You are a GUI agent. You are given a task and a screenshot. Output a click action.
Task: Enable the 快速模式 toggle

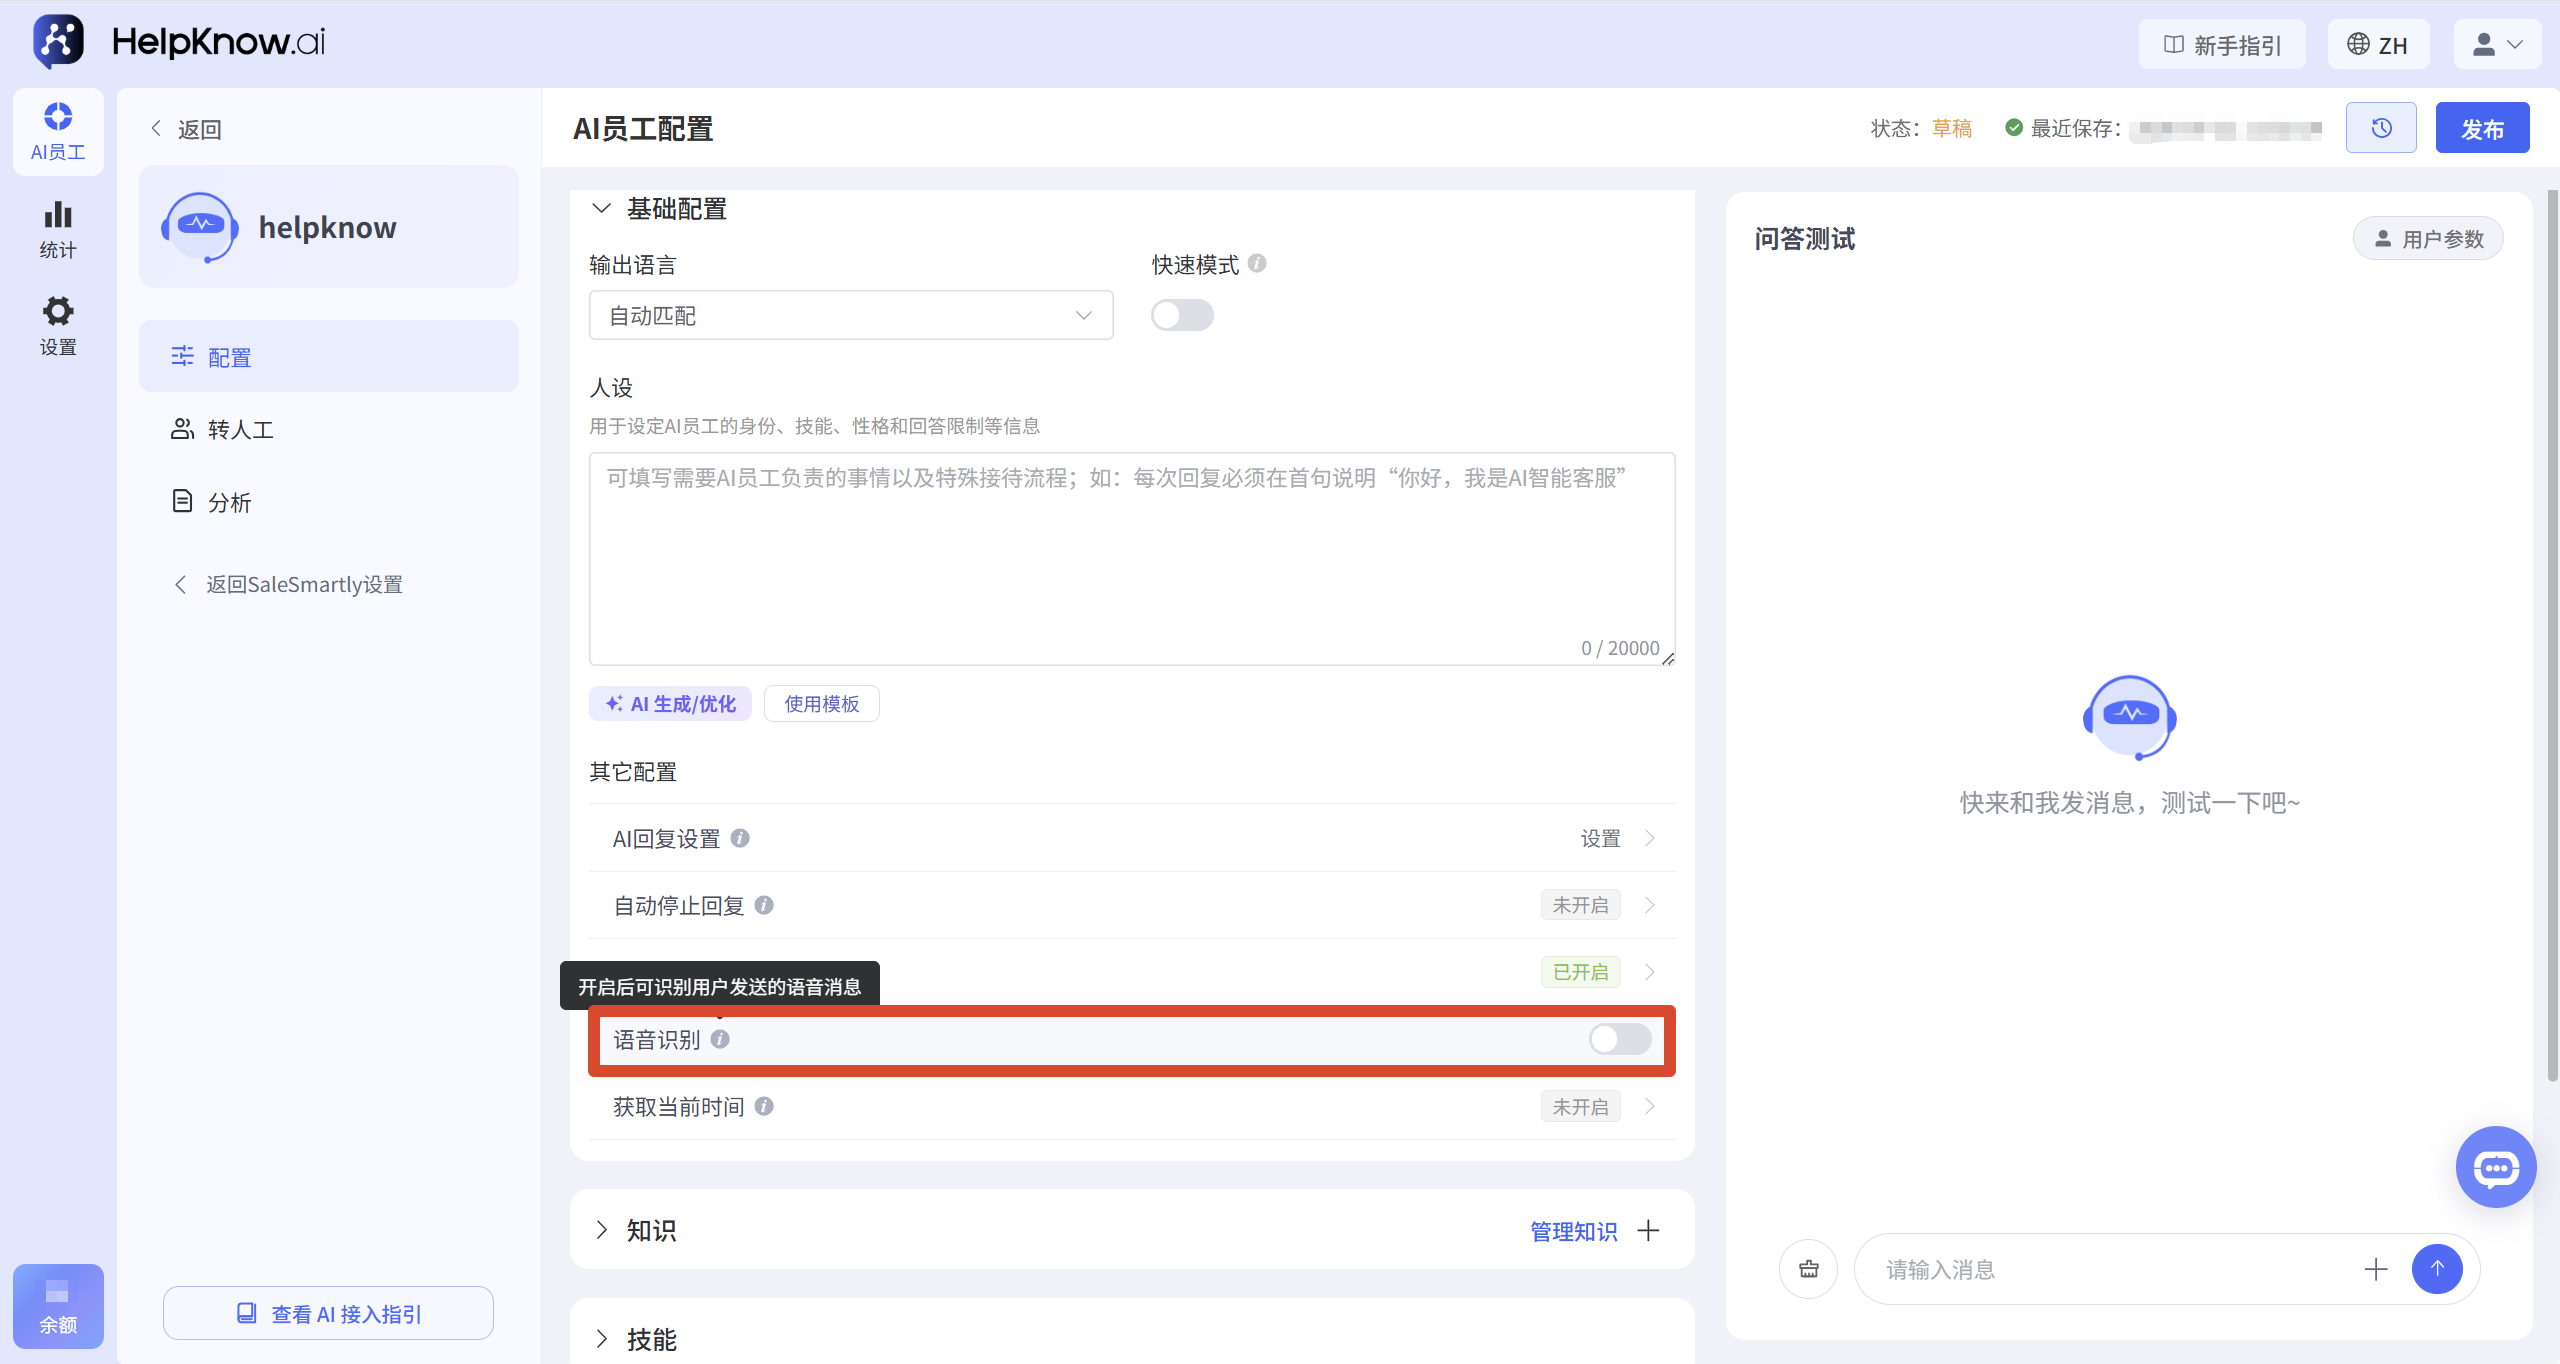coord(1182,315)
